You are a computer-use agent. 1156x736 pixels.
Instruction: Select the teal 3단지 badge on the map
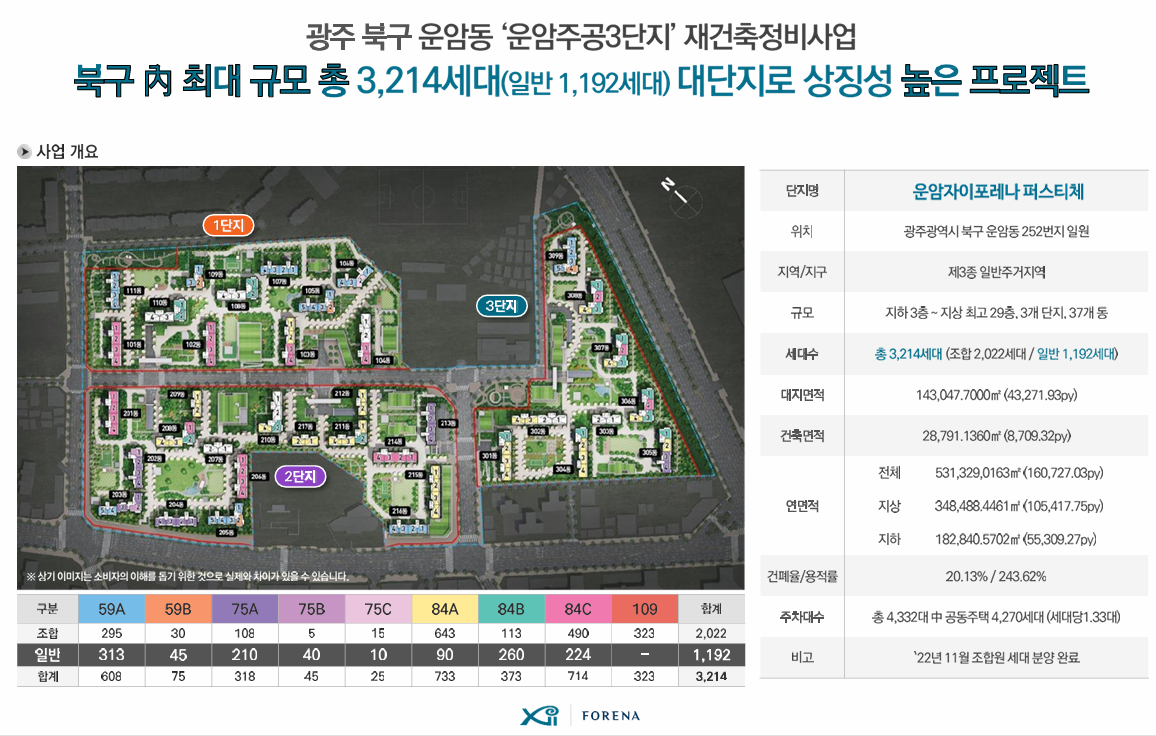pyautogui.click(x=501, y=306)
